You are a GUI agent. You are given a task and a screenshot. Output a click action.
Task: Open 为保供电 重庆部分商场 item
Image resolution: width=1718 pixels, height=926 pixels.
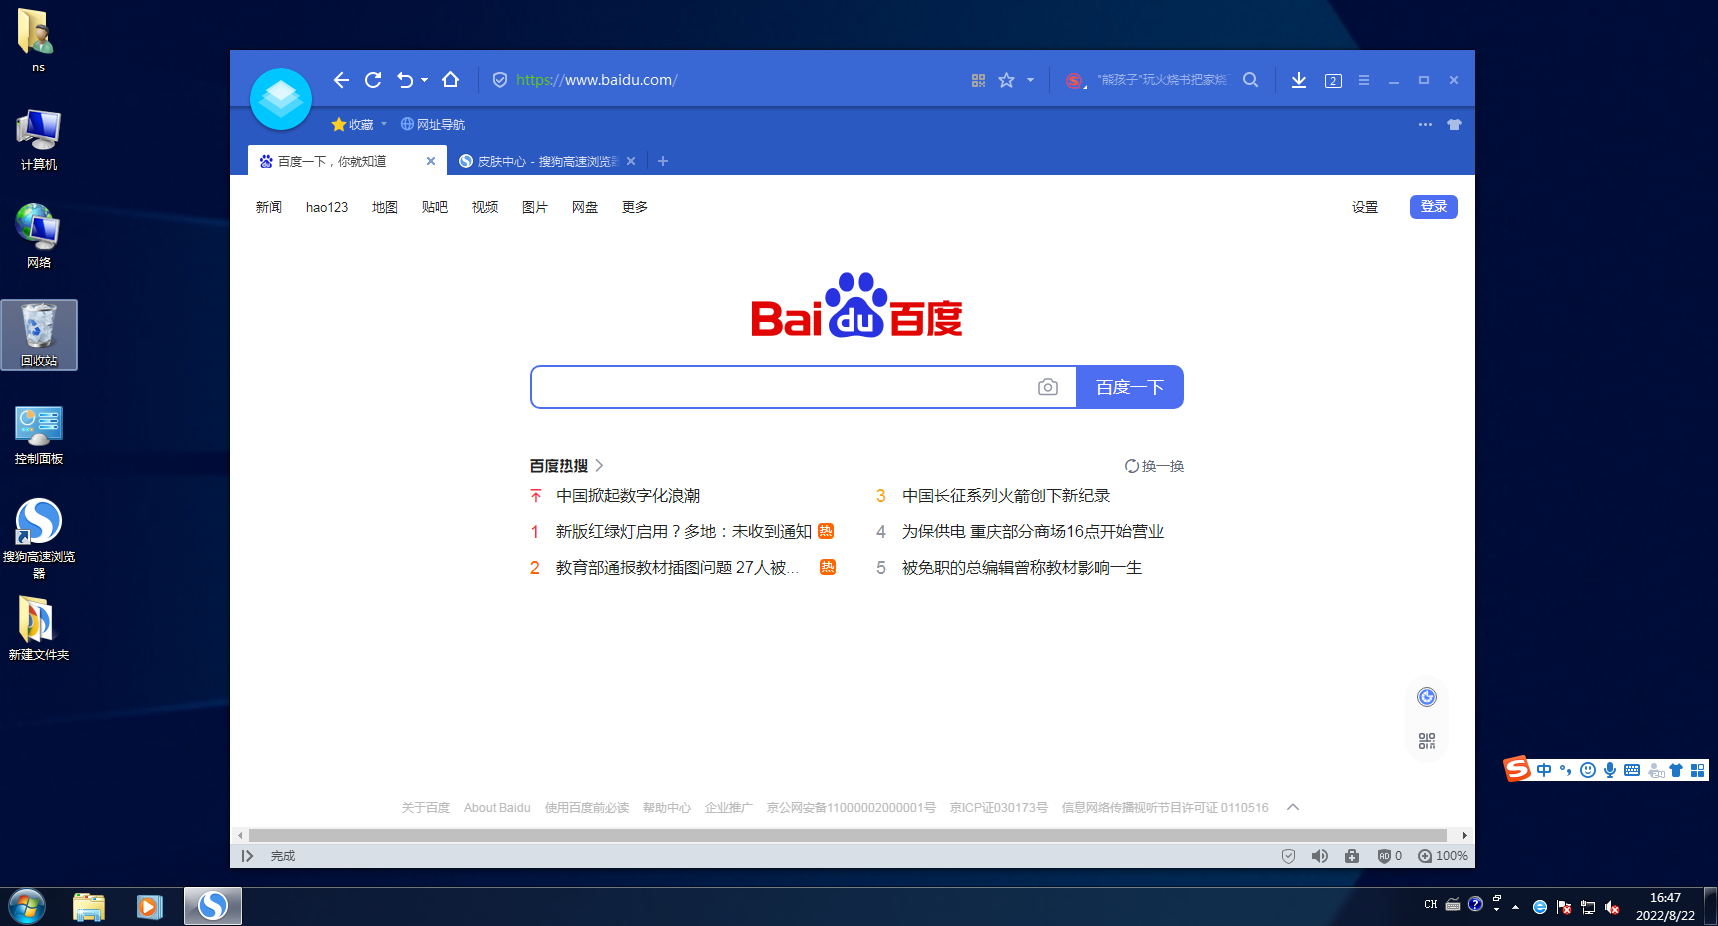coord(1033,532)
